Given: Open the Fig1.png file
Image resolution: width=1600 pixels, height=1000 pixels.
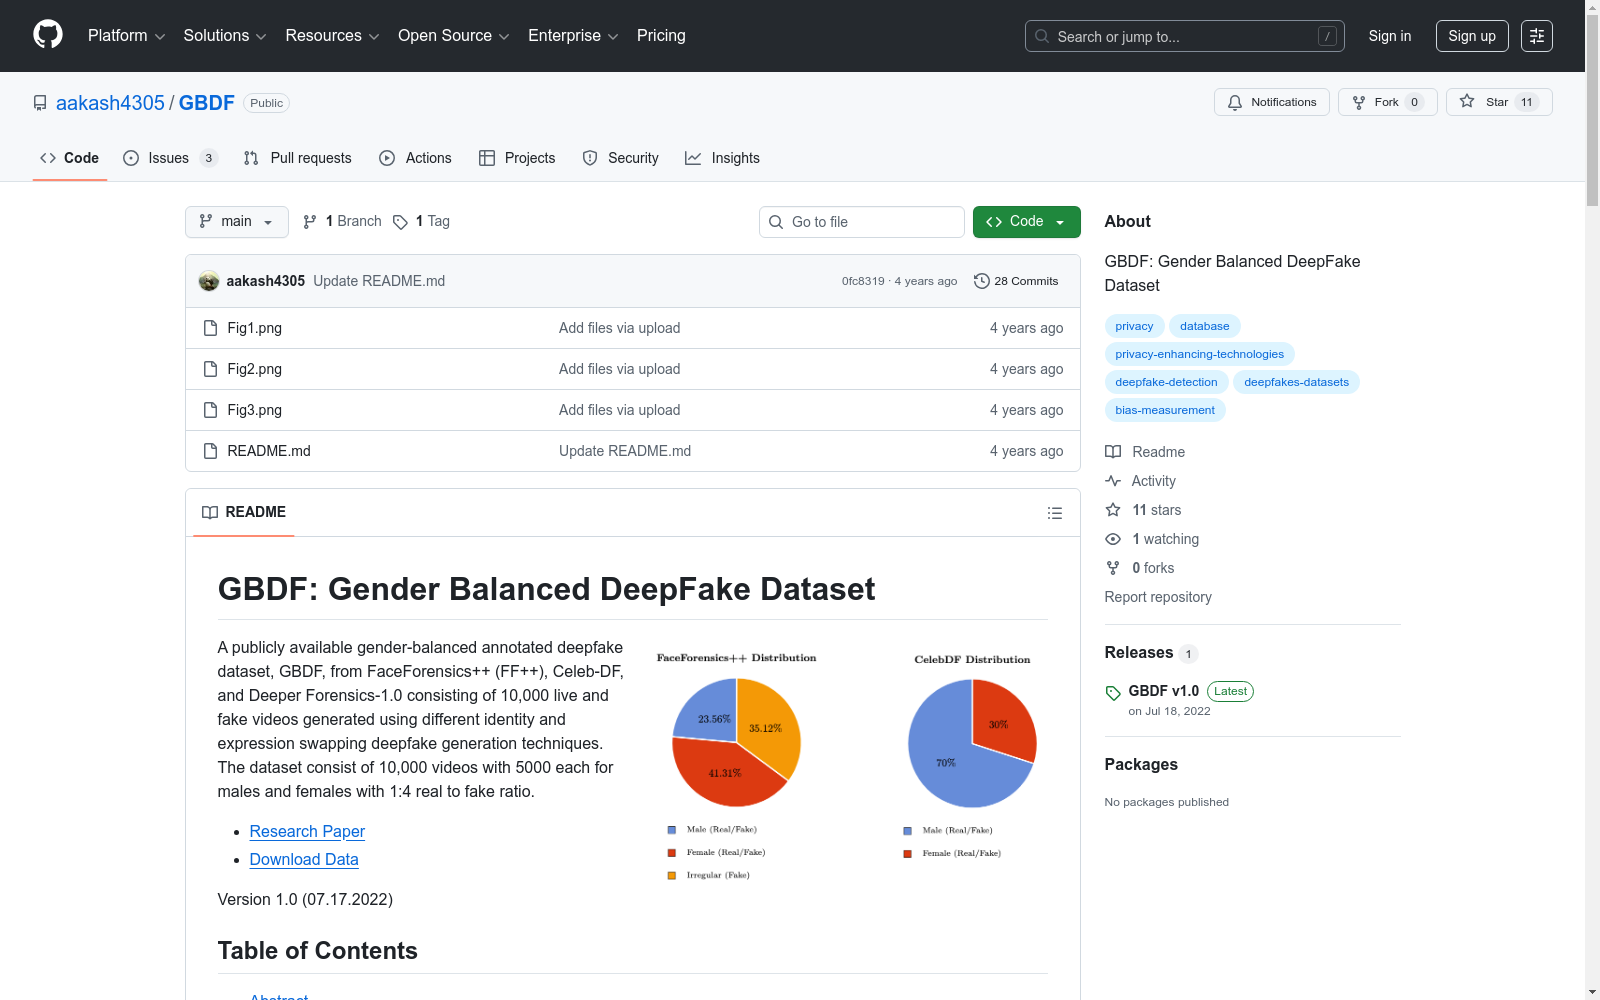Looking at the screenshot, I should coord(255,328).
